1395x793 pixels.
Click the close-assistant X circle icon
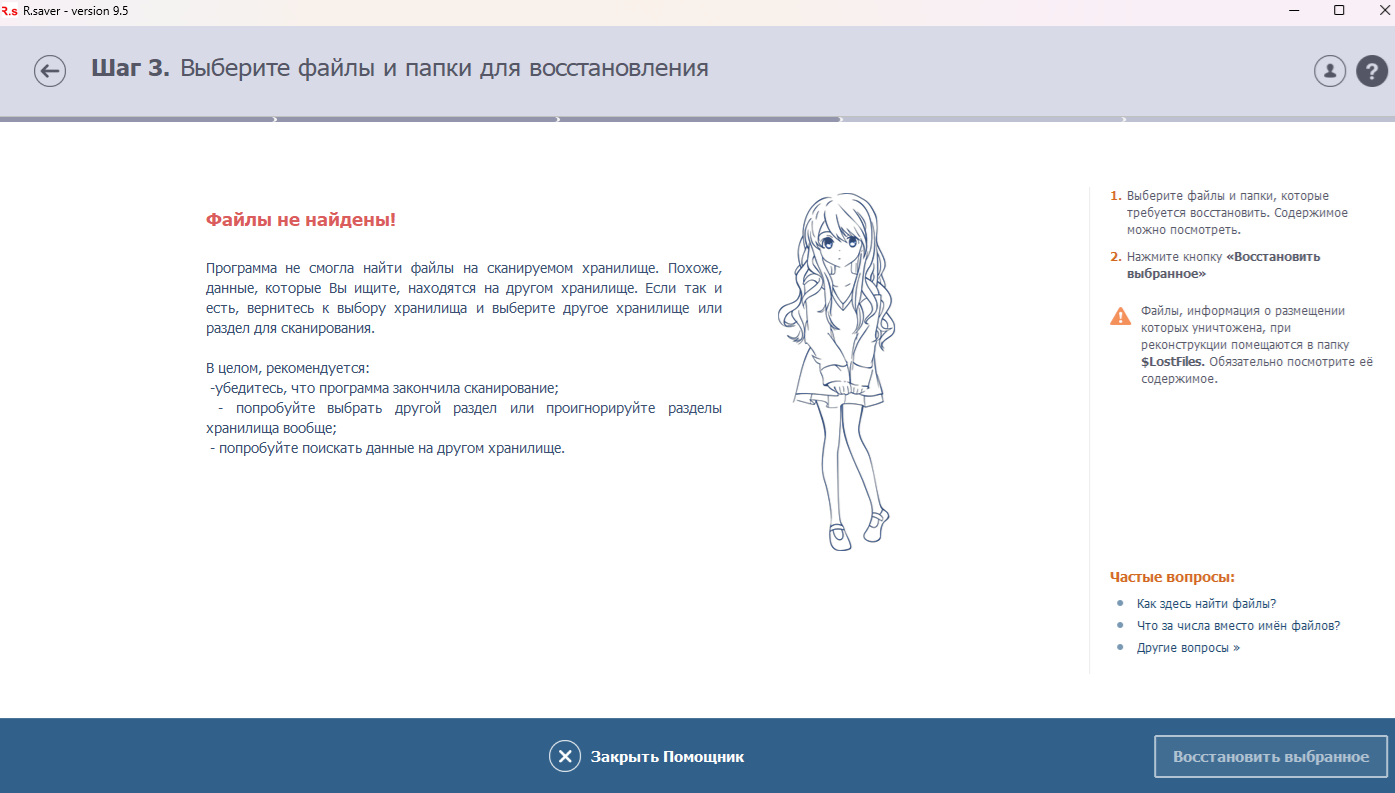(x=565, y=756)
